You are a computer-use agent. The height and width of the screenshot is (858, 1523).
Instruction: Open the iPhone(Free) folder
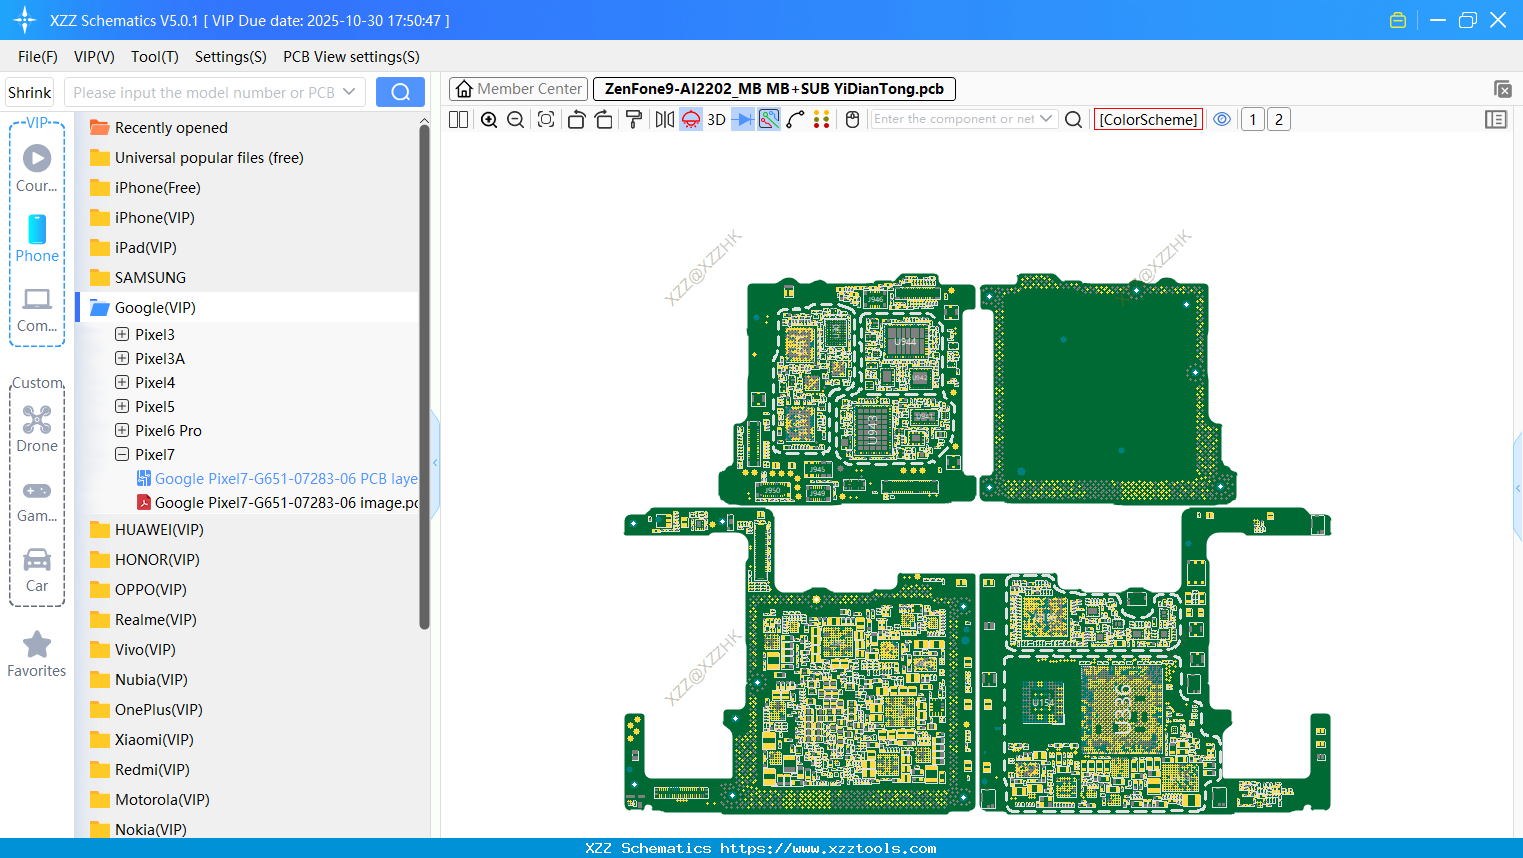coord(146,187)
